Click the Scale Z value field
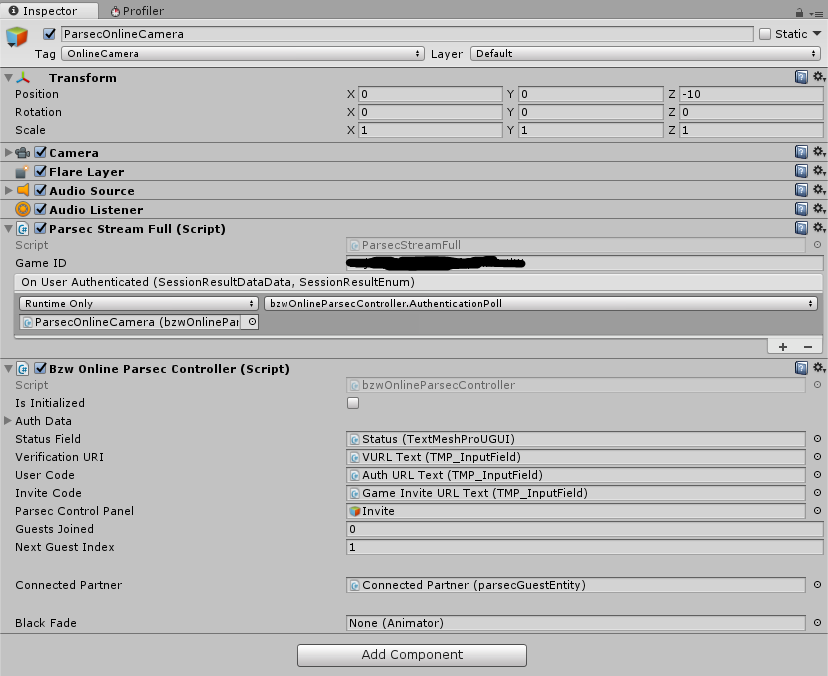 tap(751, 130)
